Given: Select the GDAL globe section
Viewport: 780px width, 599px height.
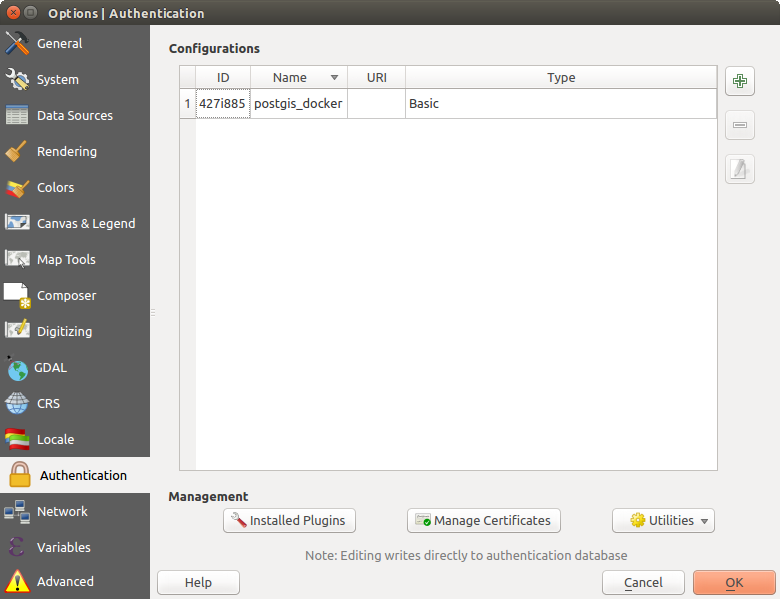Looking at the screenshot, I should pyautogui.click(x=50, y=368).
